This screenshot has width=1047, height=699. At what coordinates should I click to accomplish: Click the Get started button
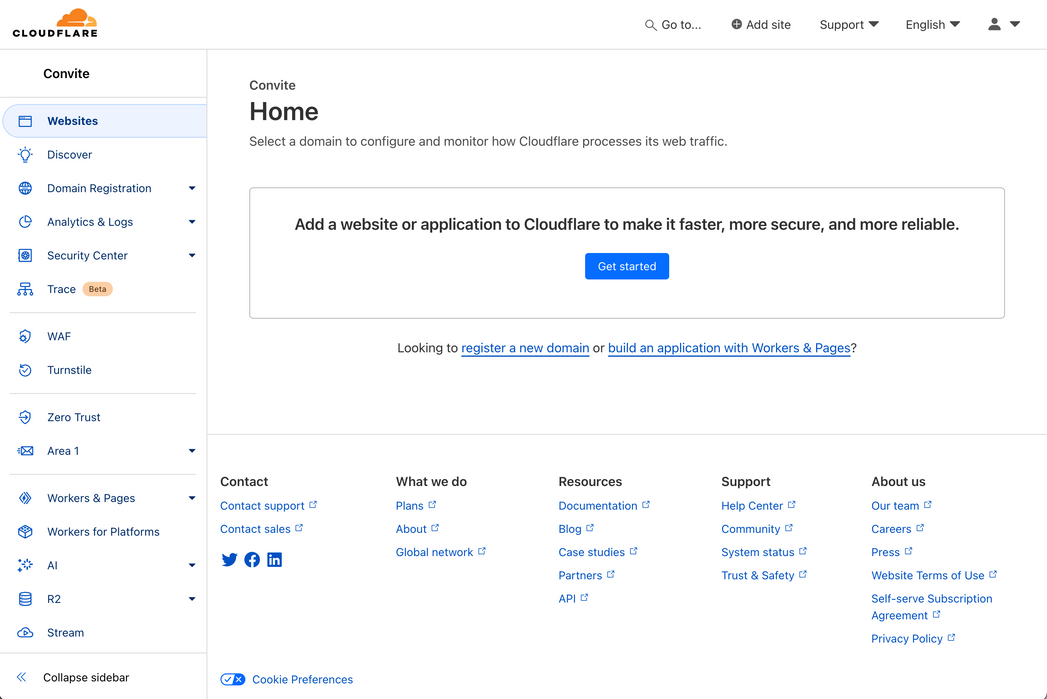627,267
